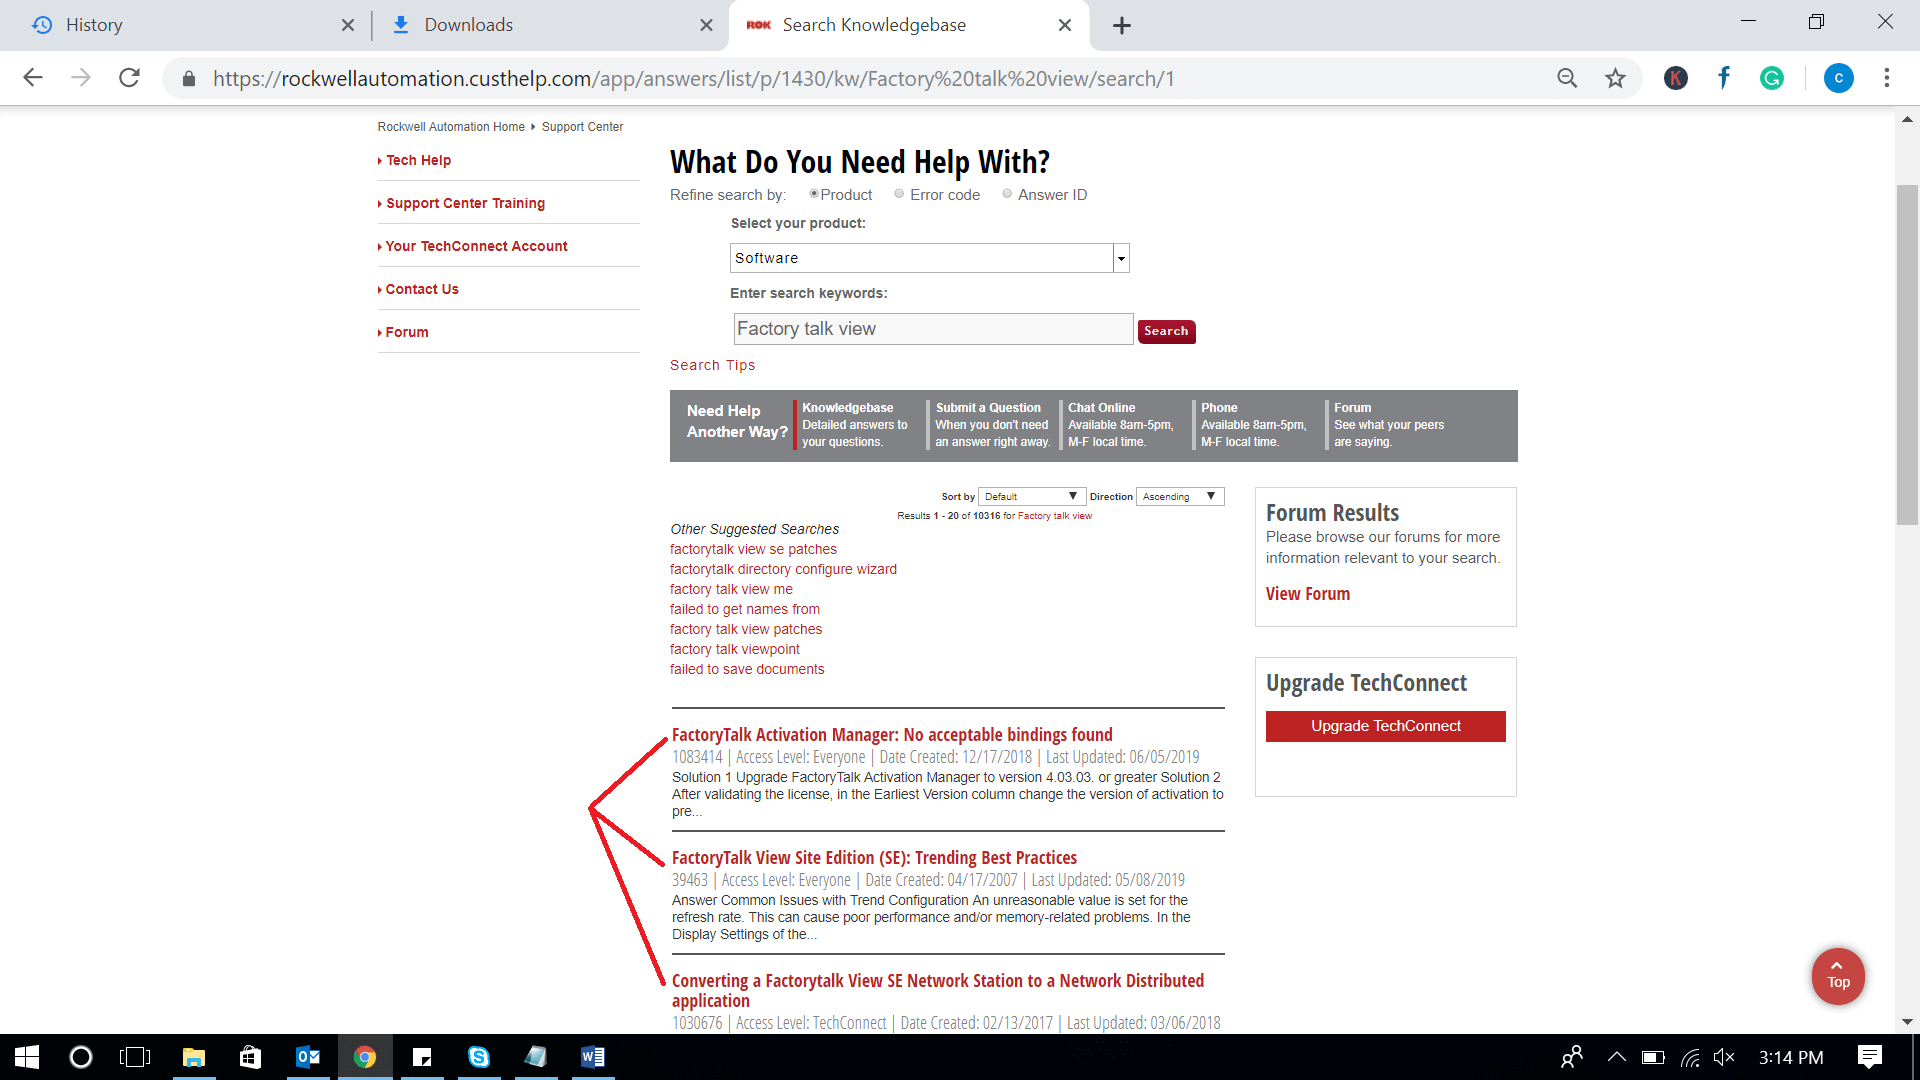Switch to the History tab
The height and width of the screenshot is (1080, 1920).
coord(94,25)
